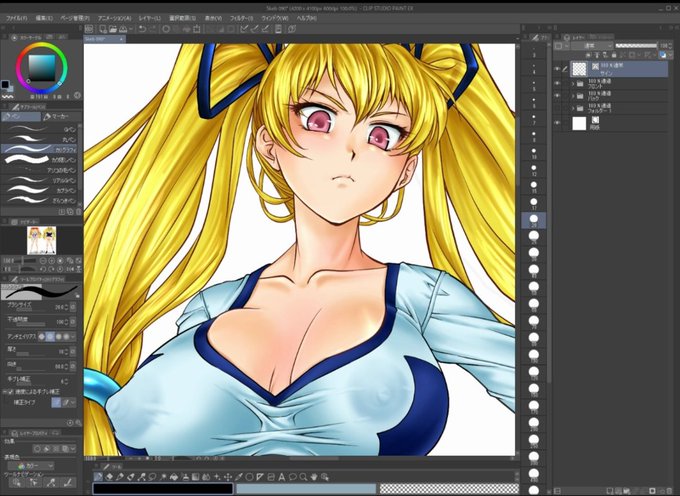Screen dimensions: 680x496
Task: Show the hidden フォルダー1 folder layer
Action: click(x=558, y=108)
